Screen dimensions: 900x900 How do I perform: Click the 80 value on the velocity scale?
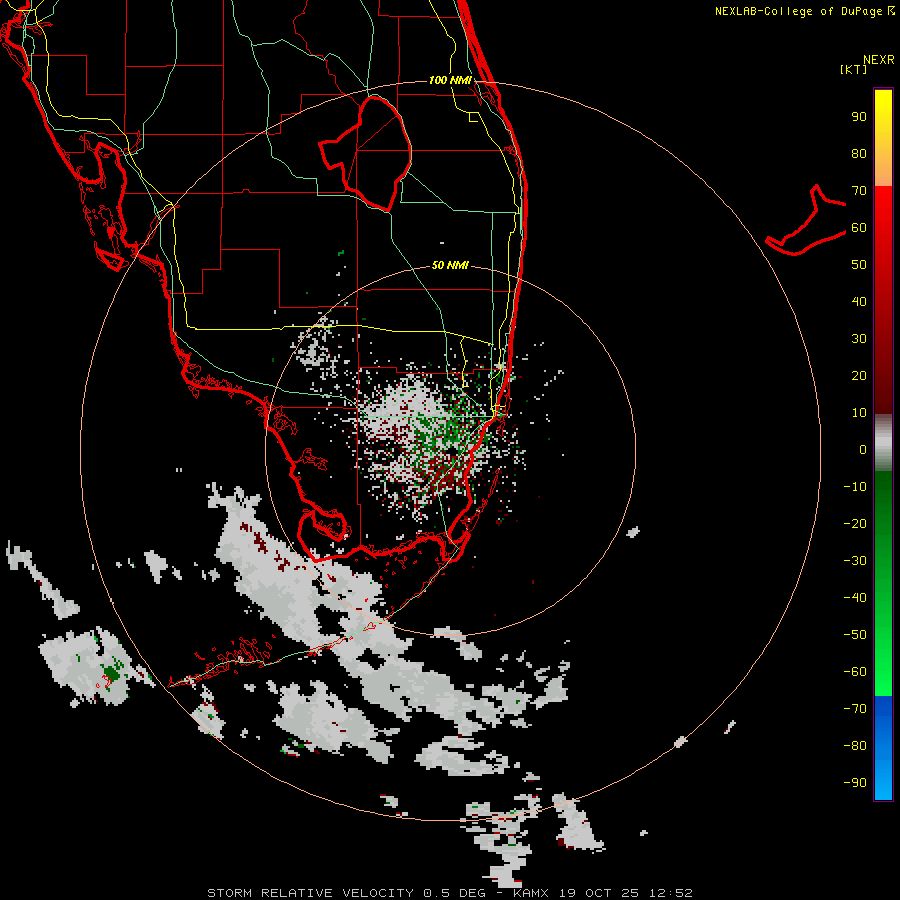859,153
